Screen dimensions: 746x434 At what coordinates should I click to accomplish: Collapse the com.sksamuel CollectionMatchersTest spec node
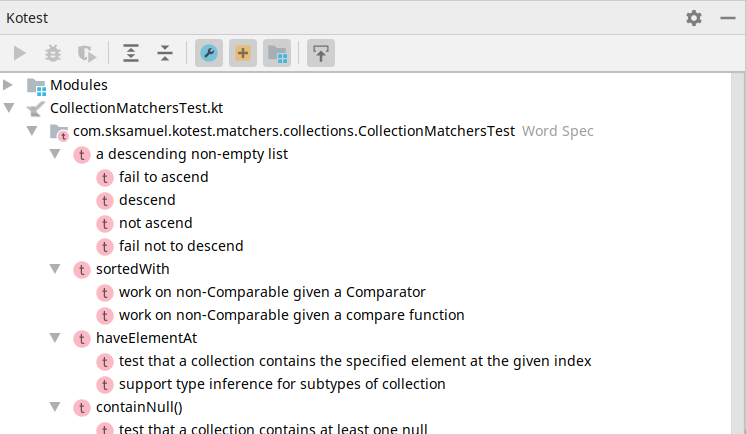point(32,130)
